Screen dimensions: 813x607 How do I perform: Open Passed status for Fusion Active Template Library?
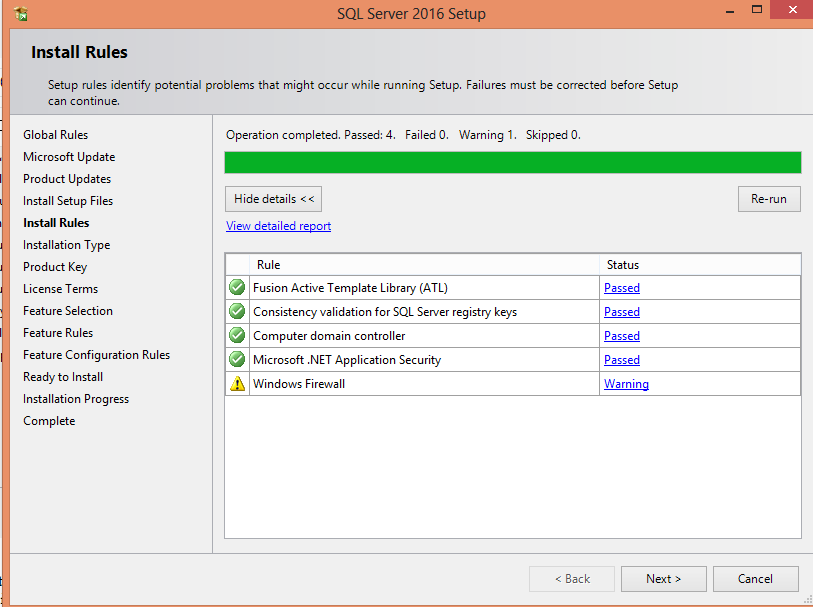[622, 288]
